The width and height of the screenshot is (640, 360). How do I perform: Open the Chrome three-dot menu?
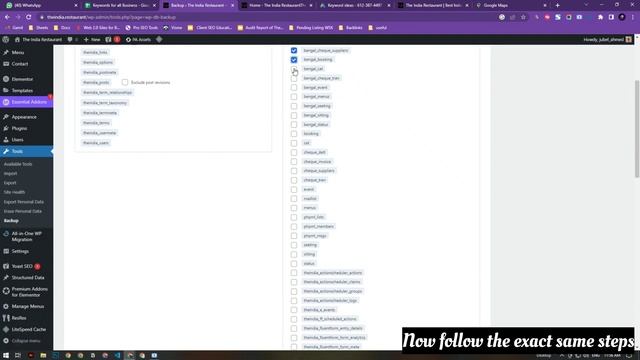click(x=633, y=17)
